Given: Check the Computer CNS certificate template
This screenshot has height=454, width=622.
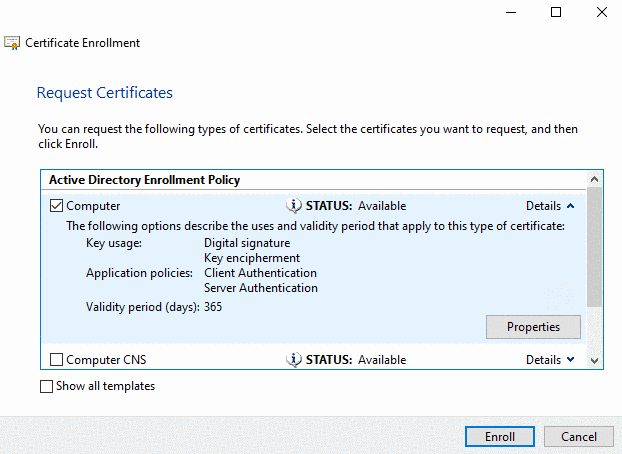Looking at the screenshot, I should pyautogui.click(x=56, y=360).
